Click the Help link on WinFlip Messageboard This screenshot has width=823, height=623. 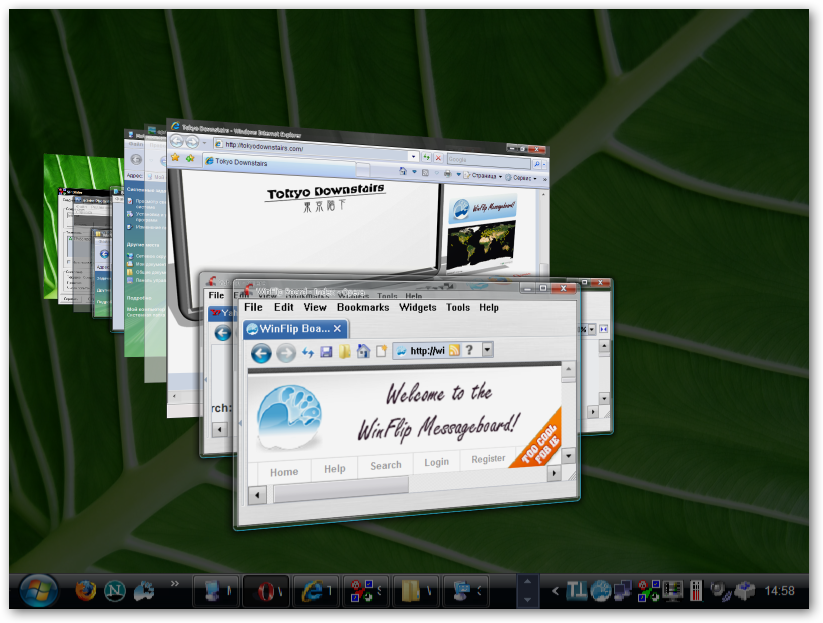tap(334, 469)
